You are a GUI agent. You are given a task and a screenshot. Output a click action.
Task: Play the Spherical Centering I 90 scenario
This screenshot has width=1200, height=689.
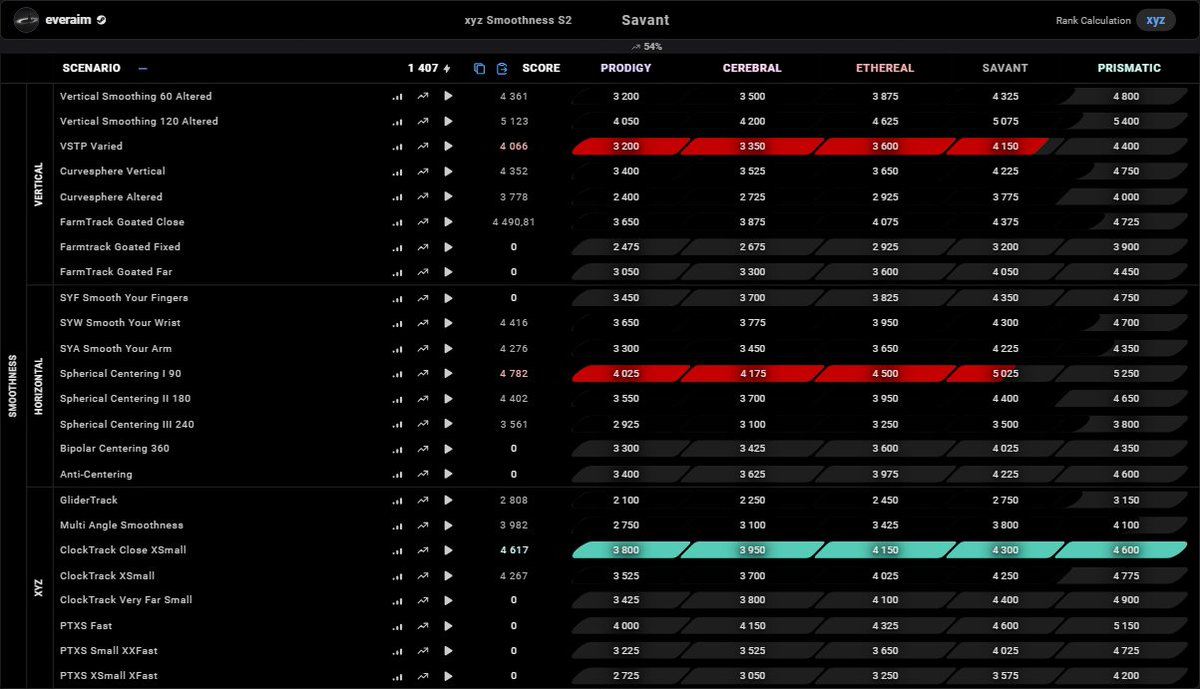(x=448, y=373)
